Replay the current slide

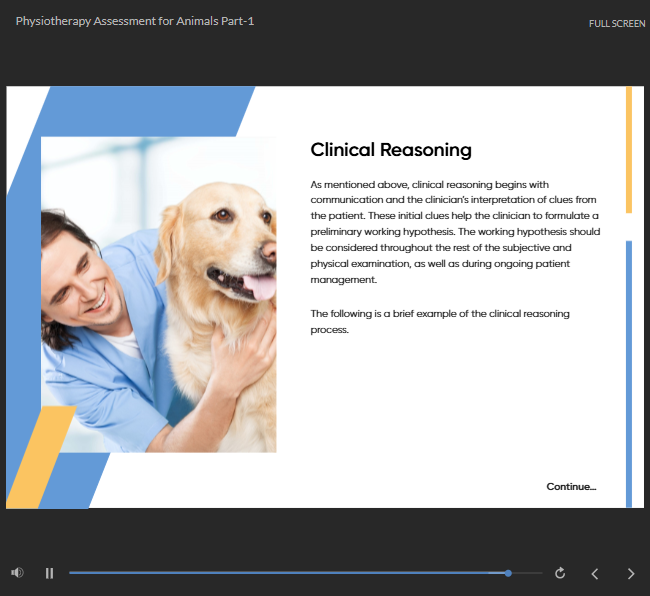560,573
